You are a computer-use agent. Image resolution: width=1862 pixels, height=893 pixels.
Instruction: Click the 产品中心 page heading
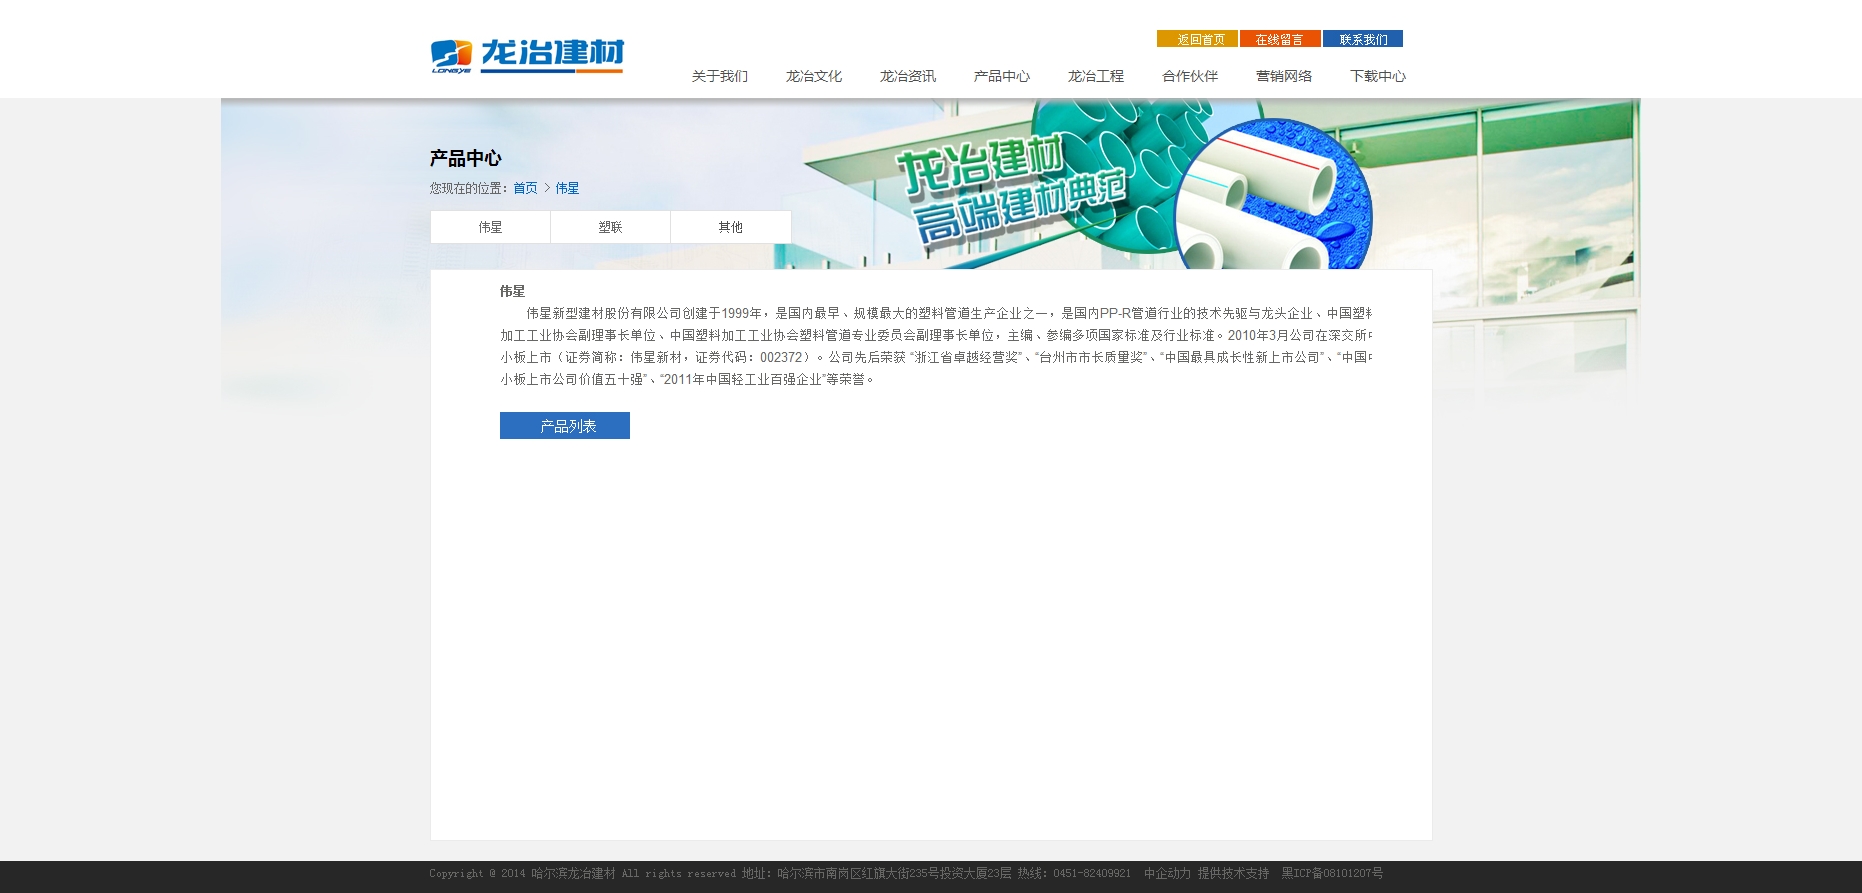(465, 158)
